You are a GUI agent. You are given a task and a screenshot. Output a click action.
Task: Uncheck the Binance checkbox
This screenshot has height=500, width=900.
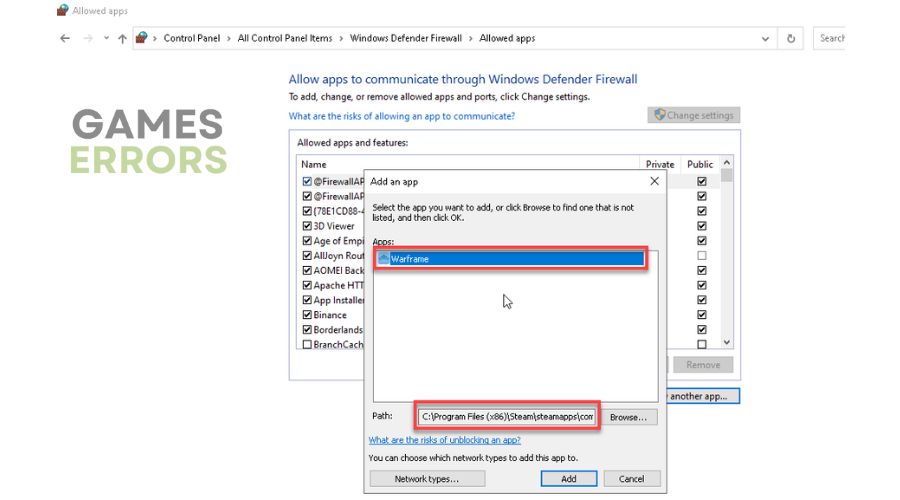click(x=307, y=315)
